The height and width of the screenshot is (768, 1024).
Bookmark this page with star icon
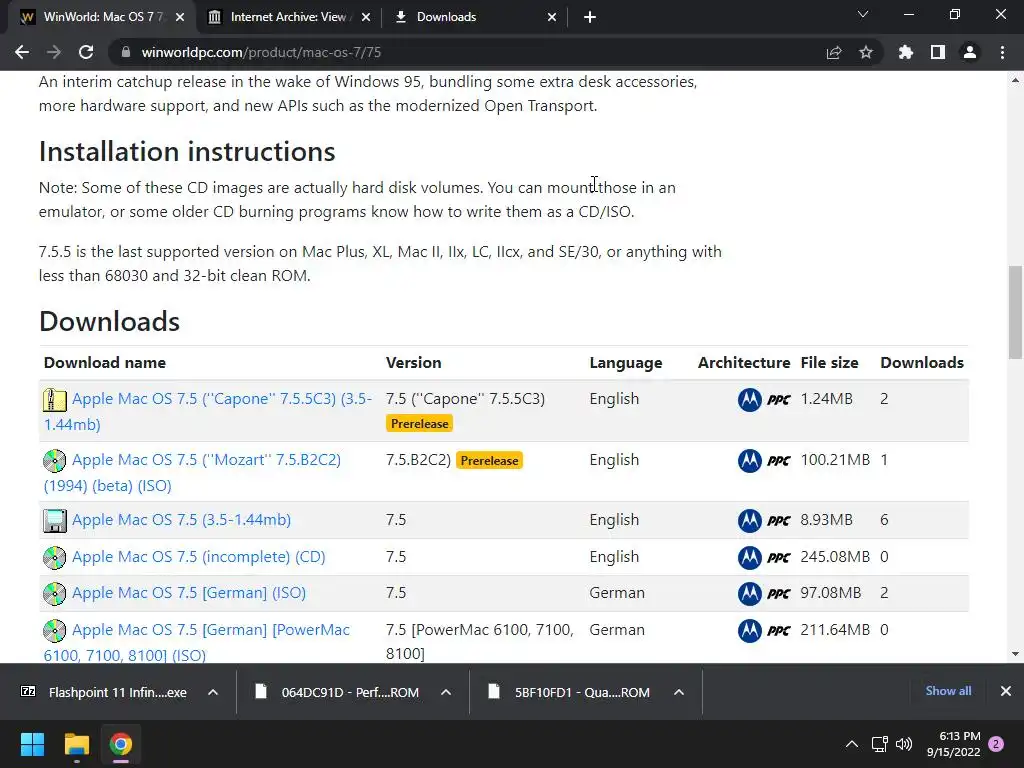(866, 53)
